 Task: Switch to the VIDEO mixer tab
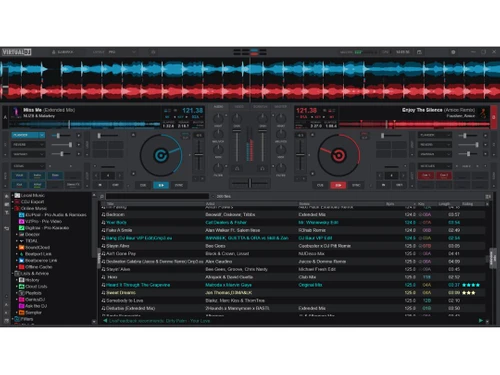pos(239,107)
